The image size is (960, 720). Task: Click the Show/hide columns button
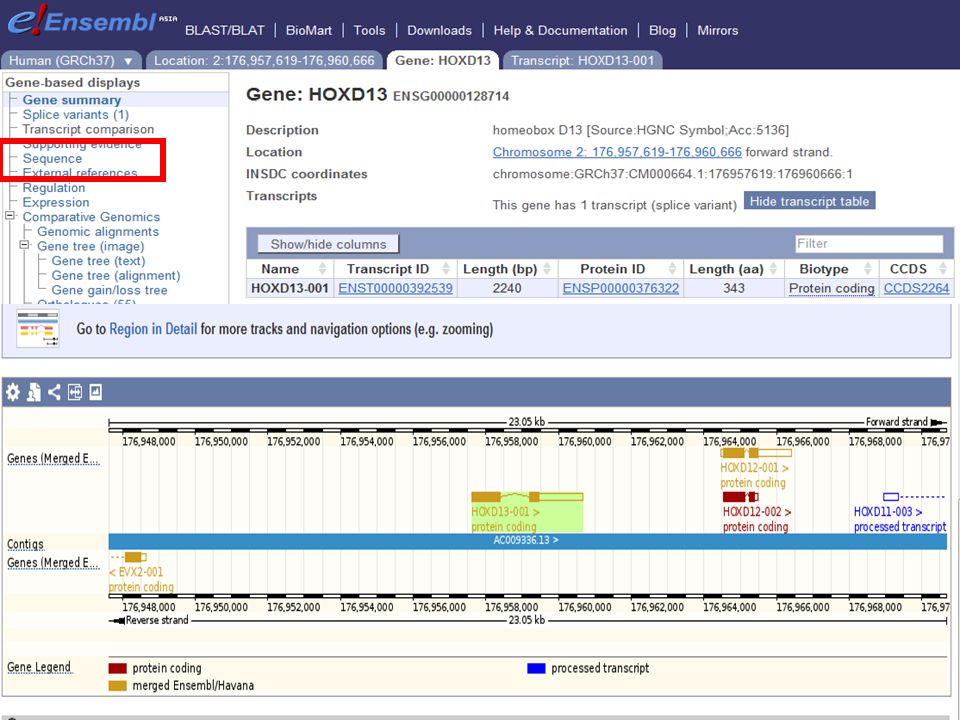[x=328, y=244]
